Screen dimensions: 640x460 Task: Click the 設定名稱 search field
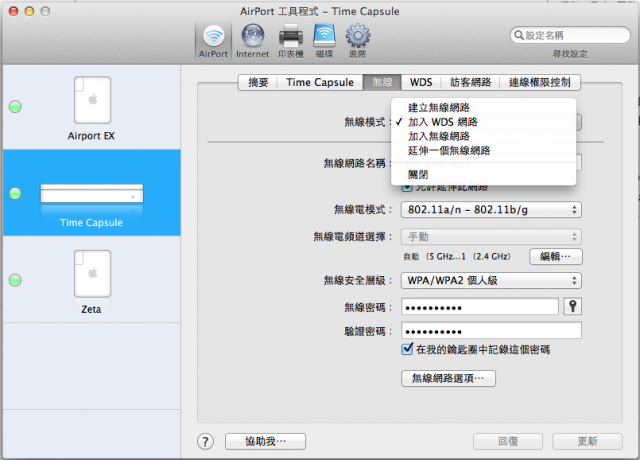coord(570,35)
